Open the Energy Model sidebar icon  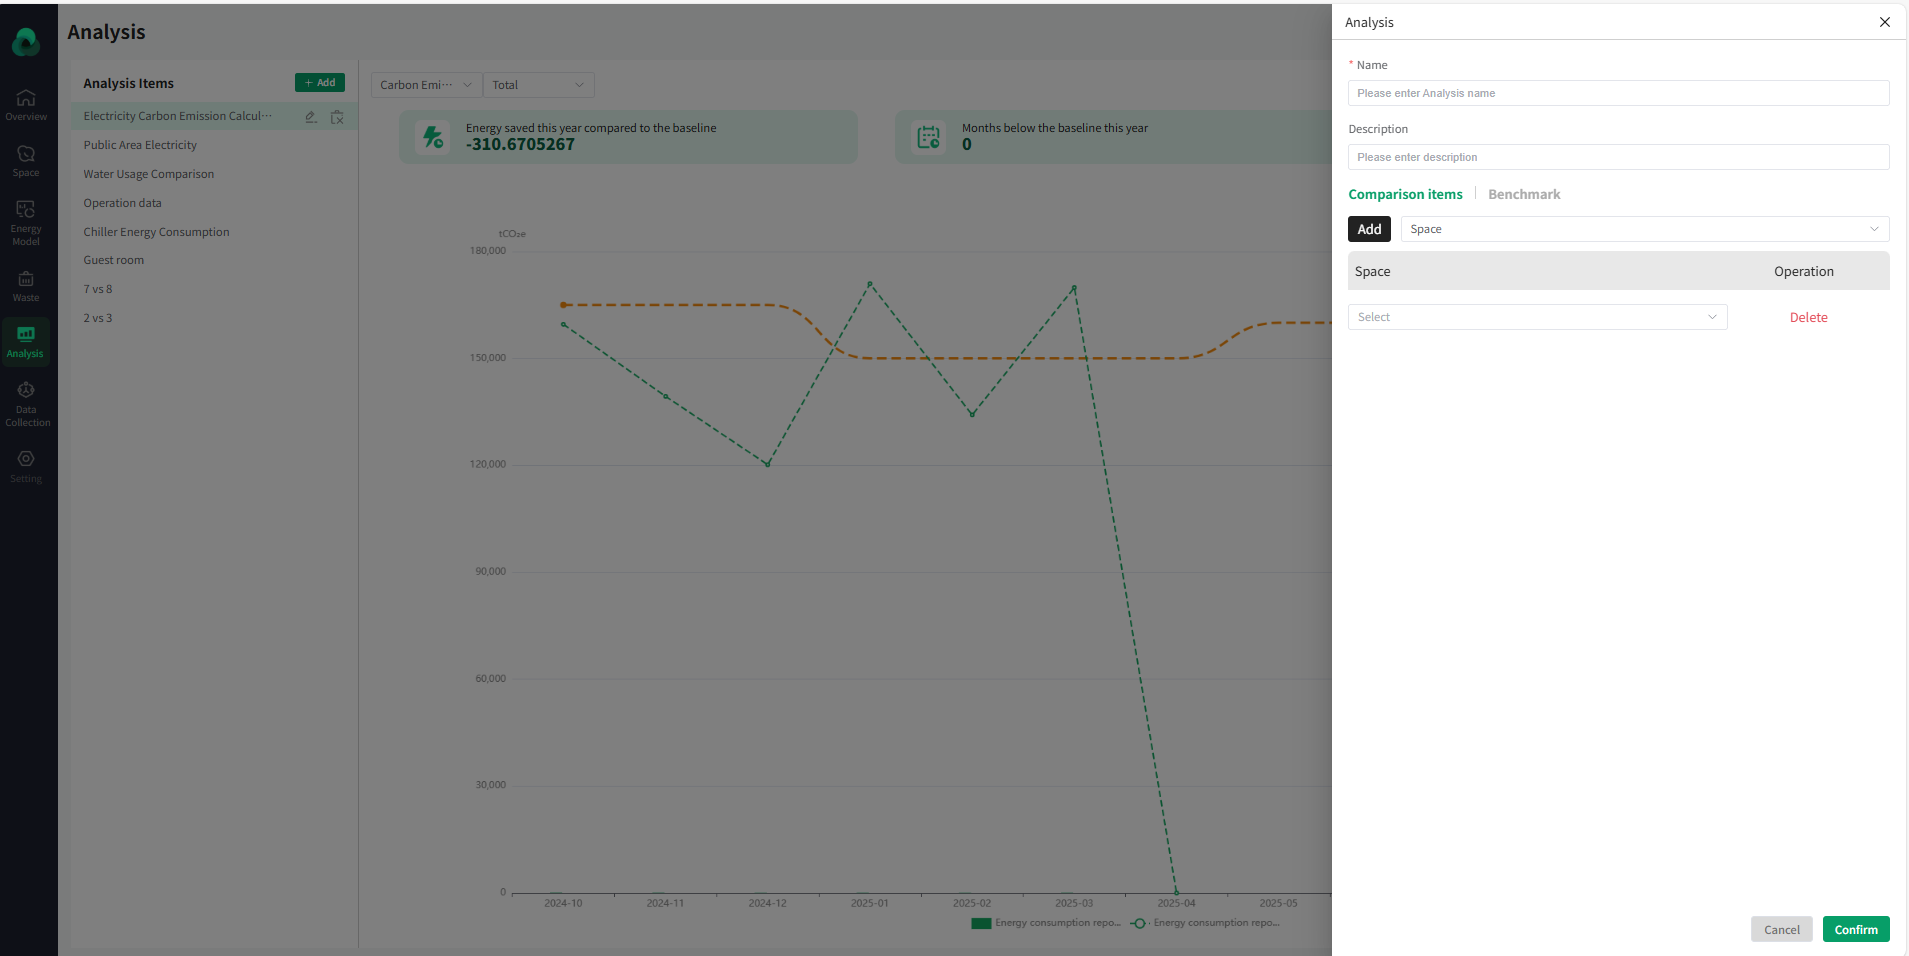coord(26,221)
